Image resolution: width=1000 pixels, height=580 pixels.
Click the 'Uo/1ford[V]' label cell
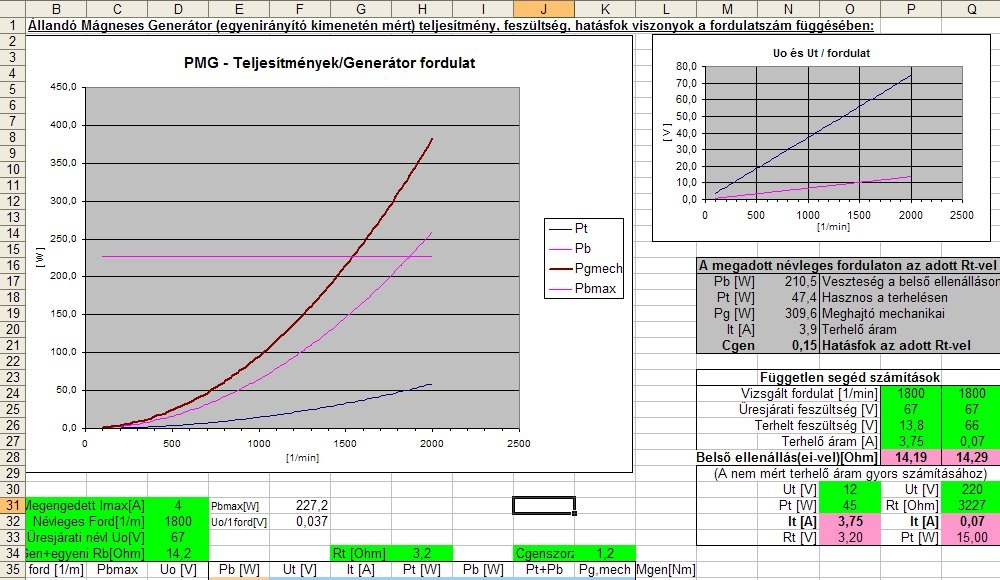tap(239, 521)
